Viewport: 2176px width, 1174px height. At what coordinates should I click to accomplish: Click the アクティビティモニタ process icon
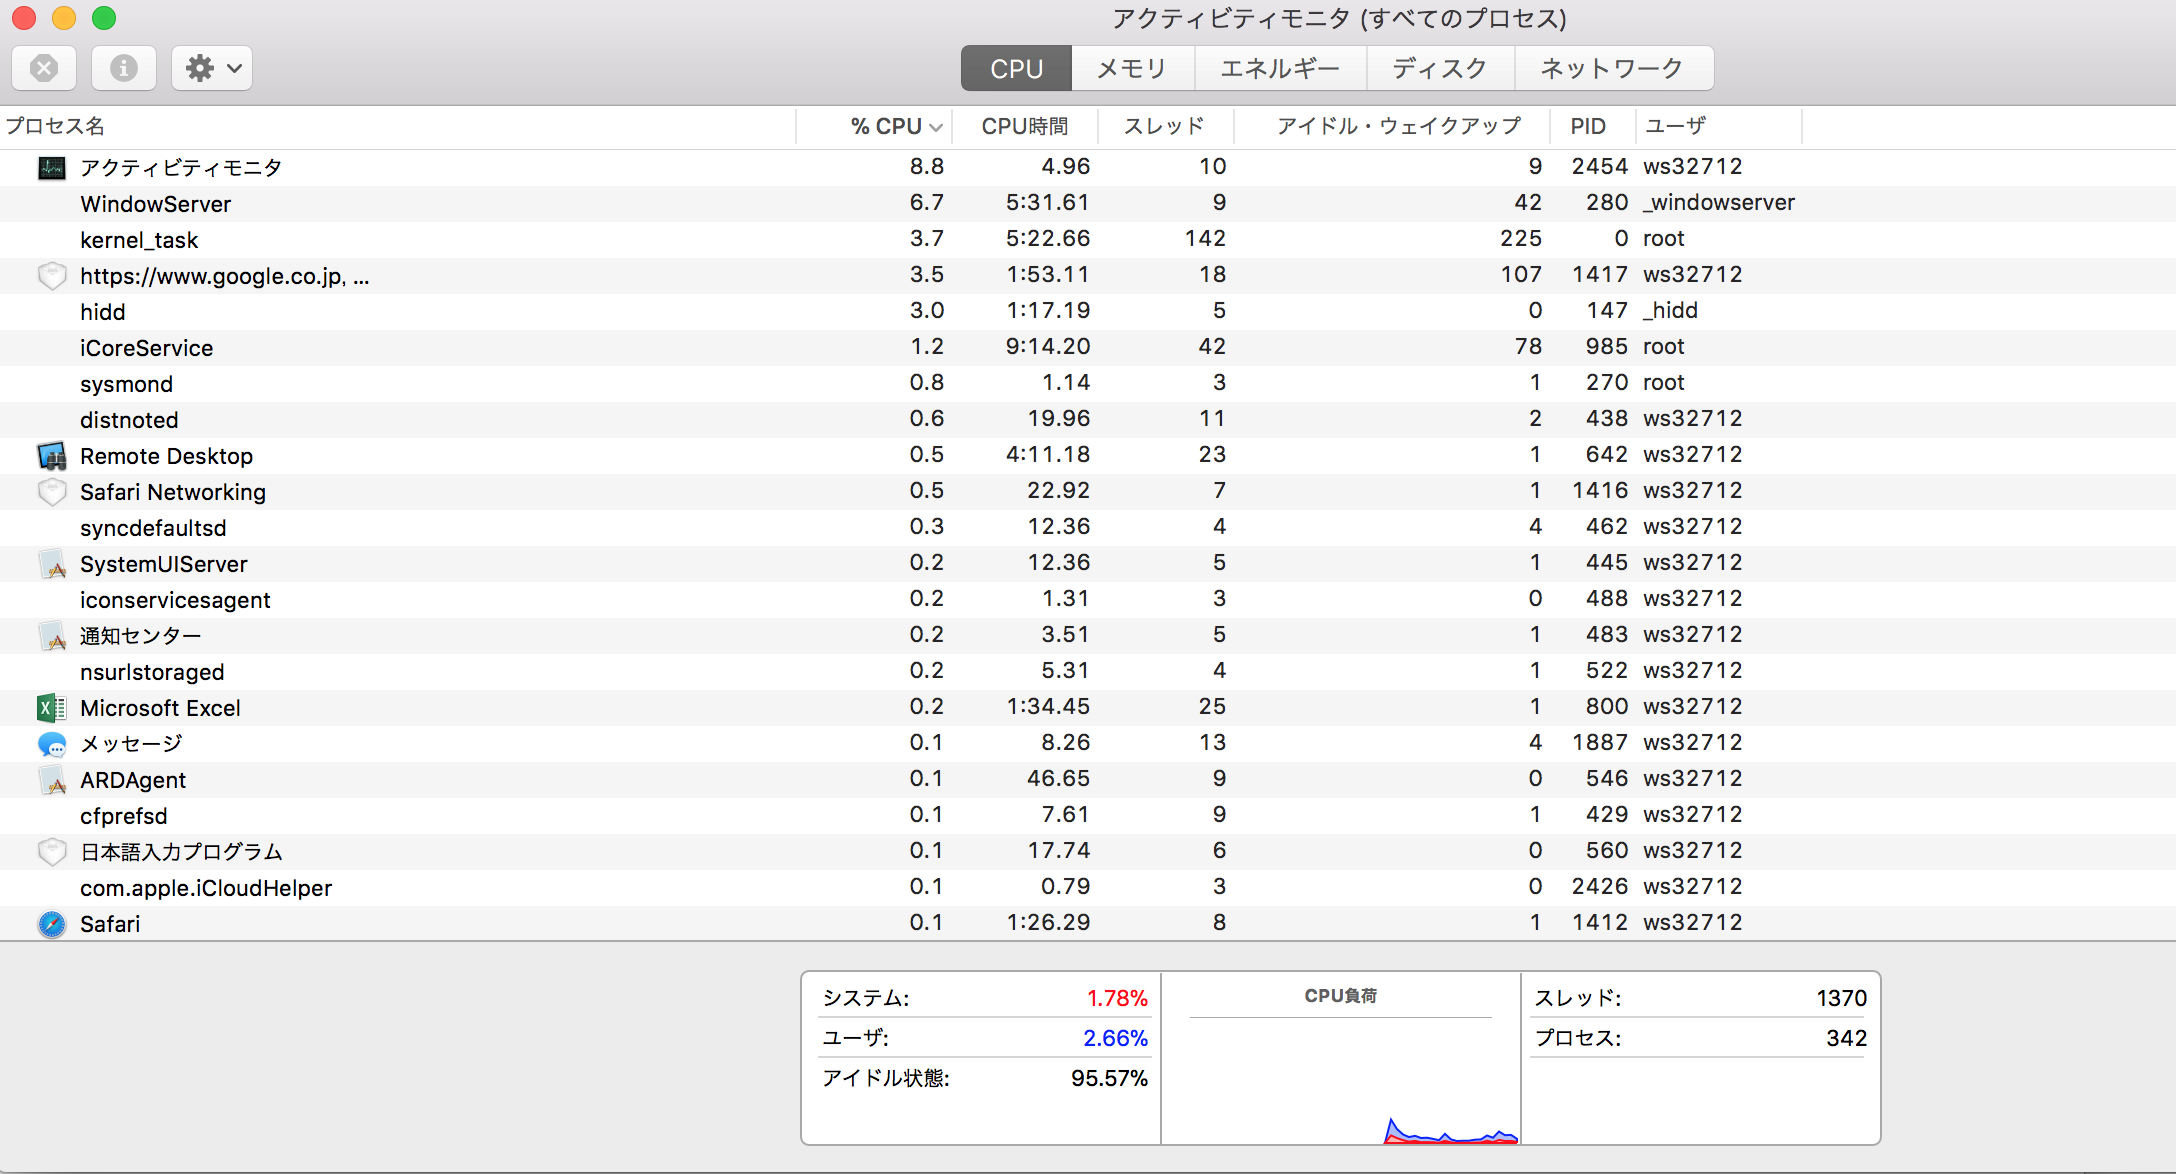(x=52, y=167)
